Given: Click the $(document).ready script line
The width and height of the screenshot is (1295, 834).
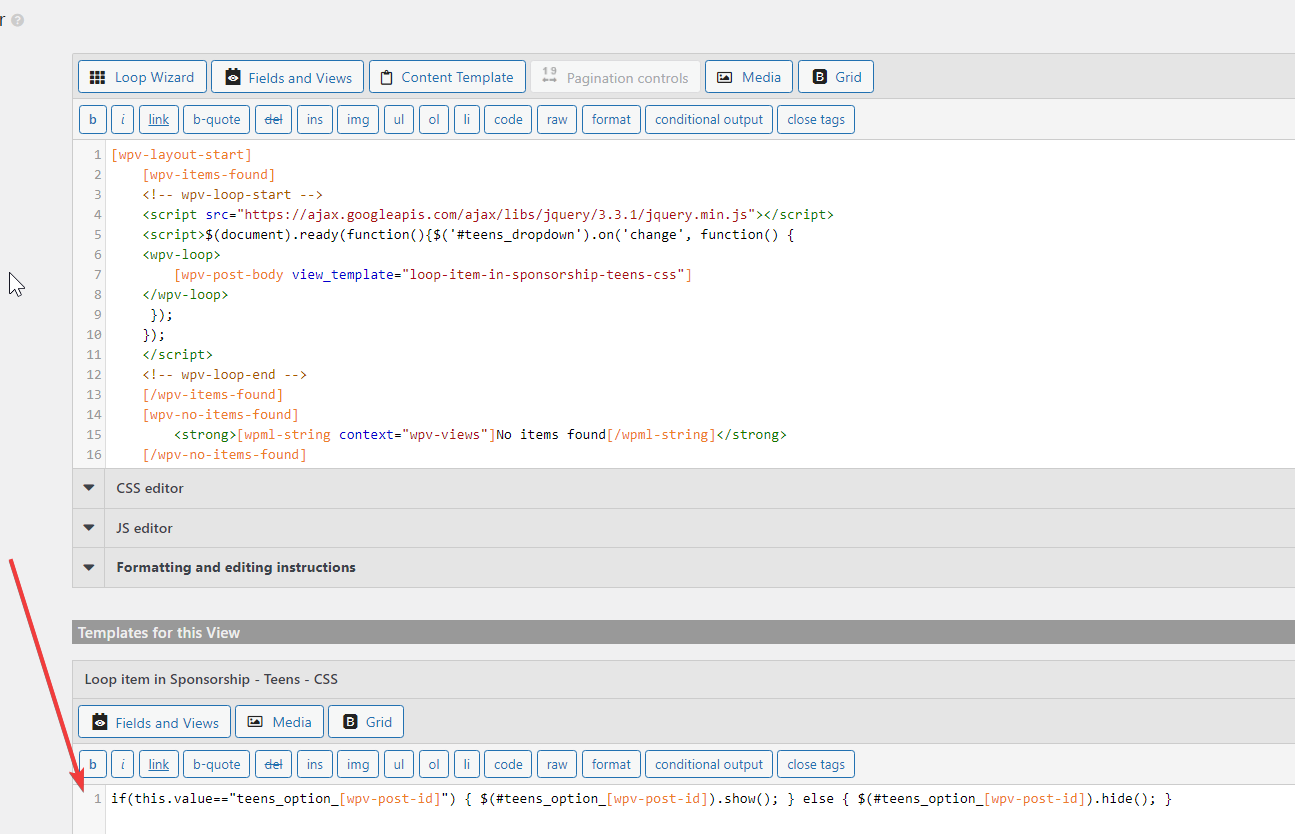Looking at the screenshot, I should (468, 235).
